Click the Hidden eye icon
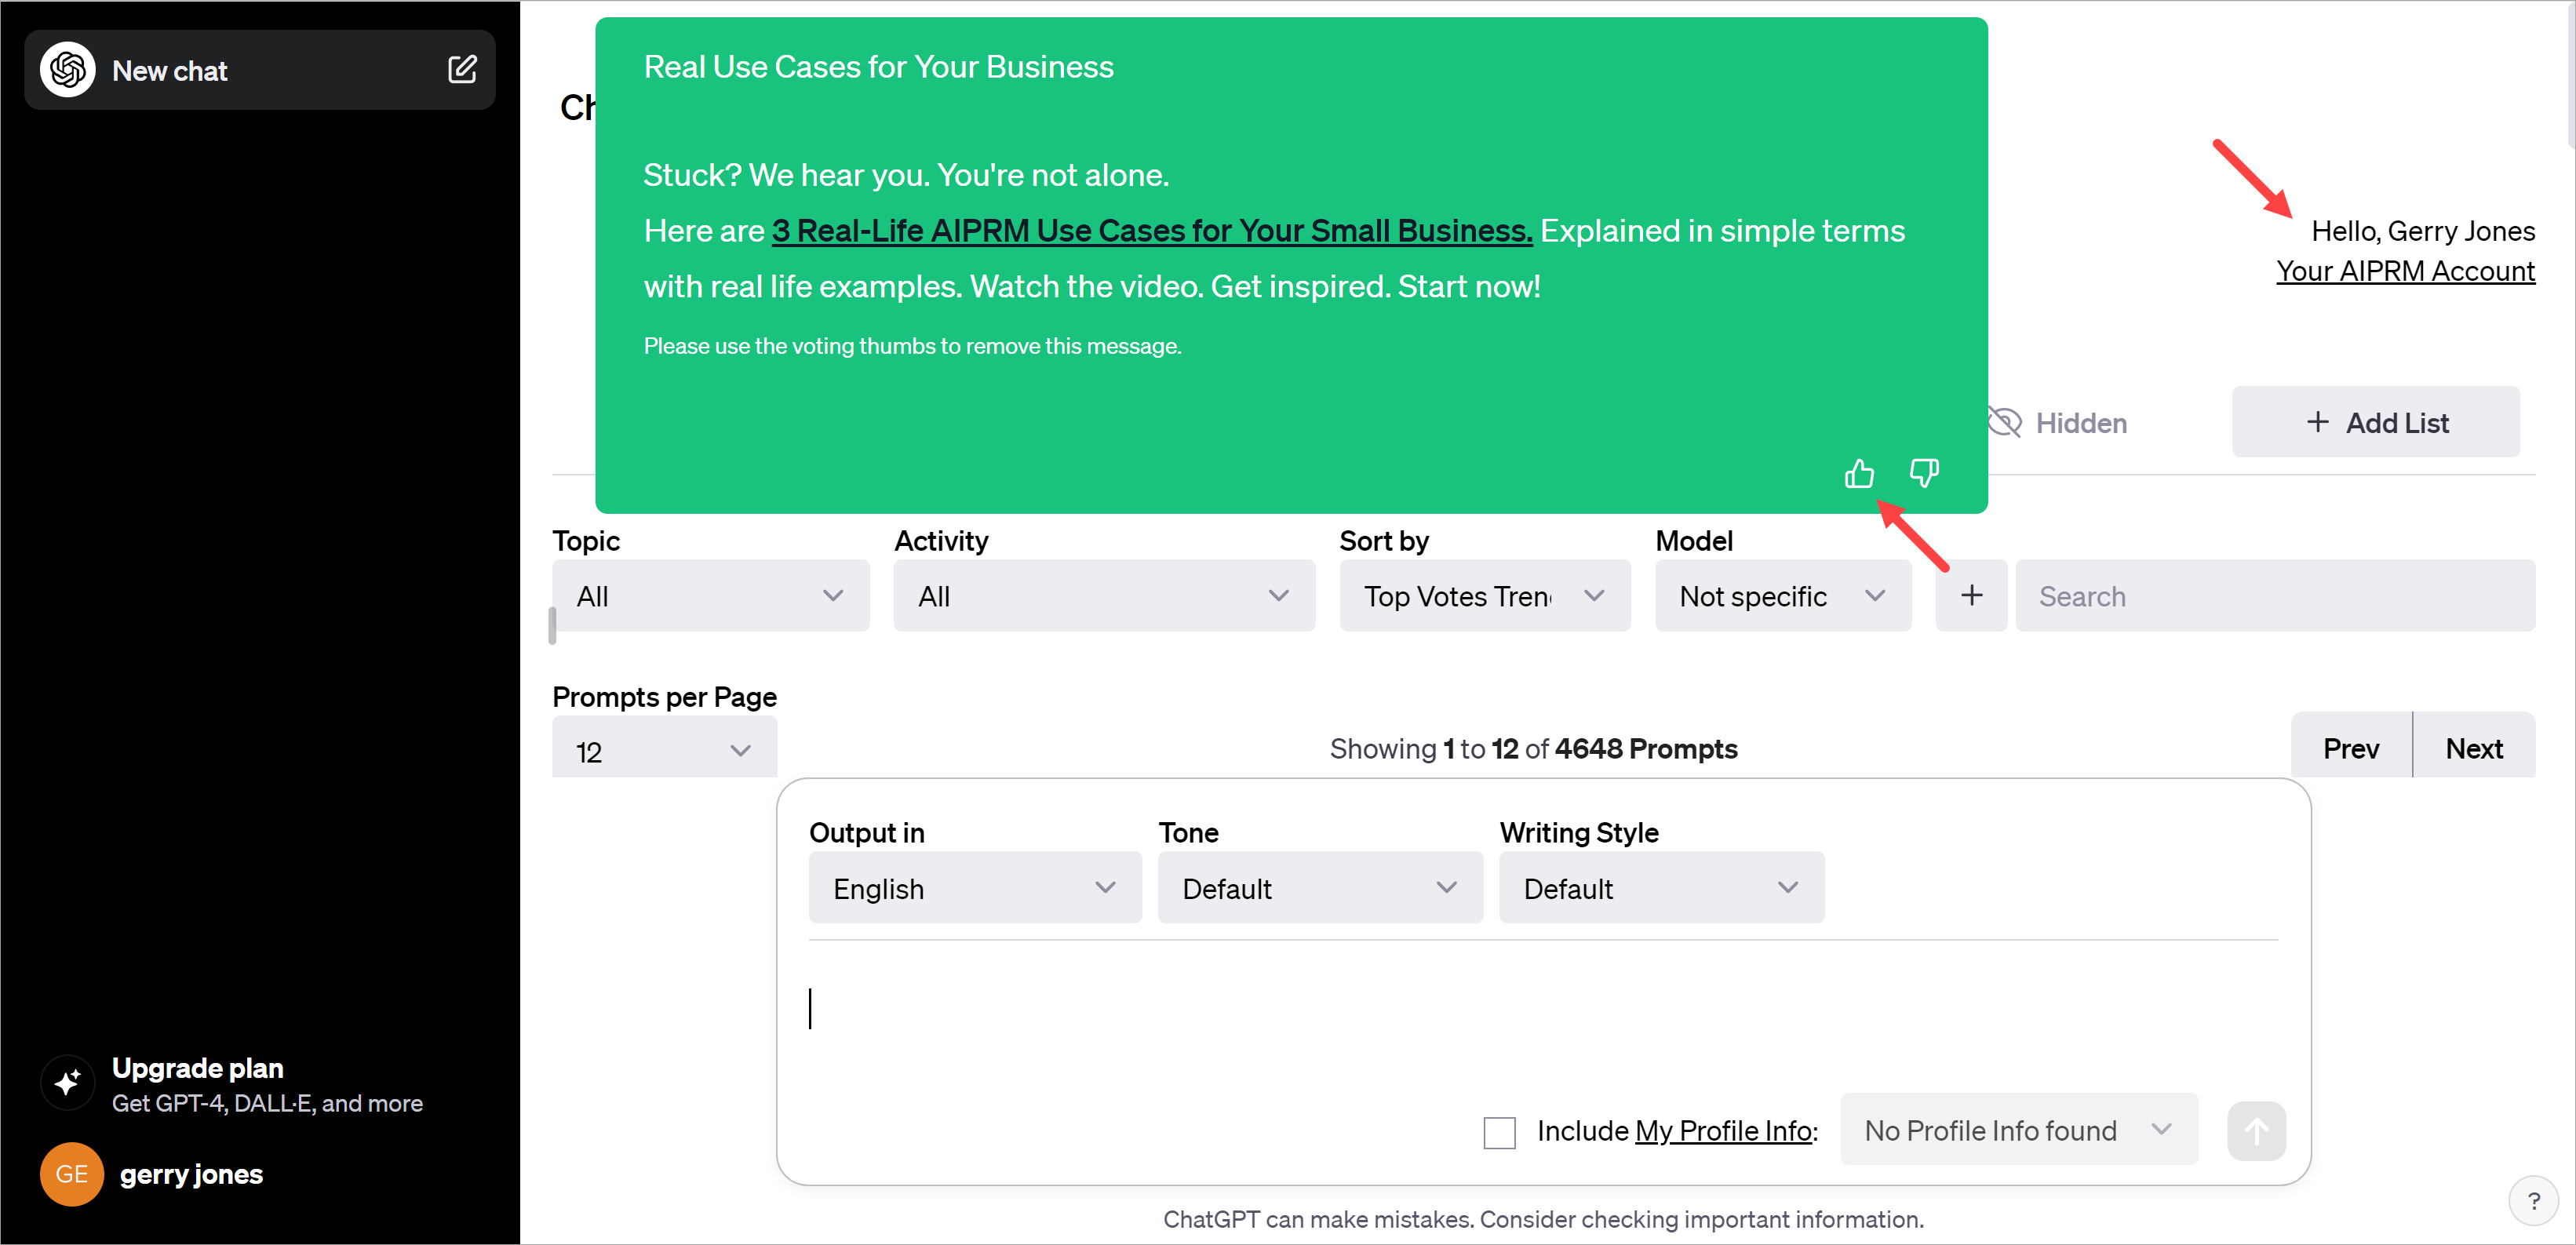The width and height of the screenshot is (2576, 1245). click(x=2001, y=422)
